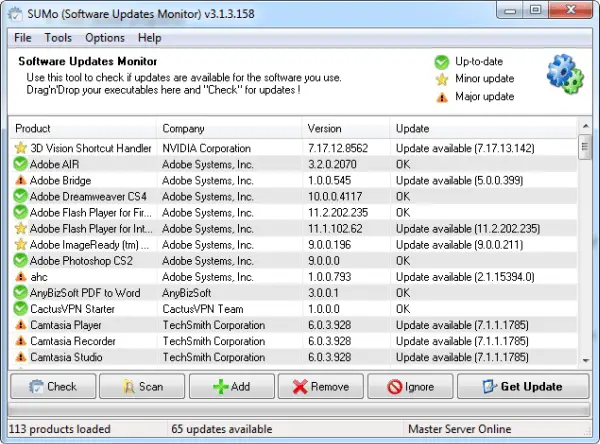Select the Camtasia Studio product name
Image resolution: width=600 pixels, height=444 pixels.
[66, 357]
